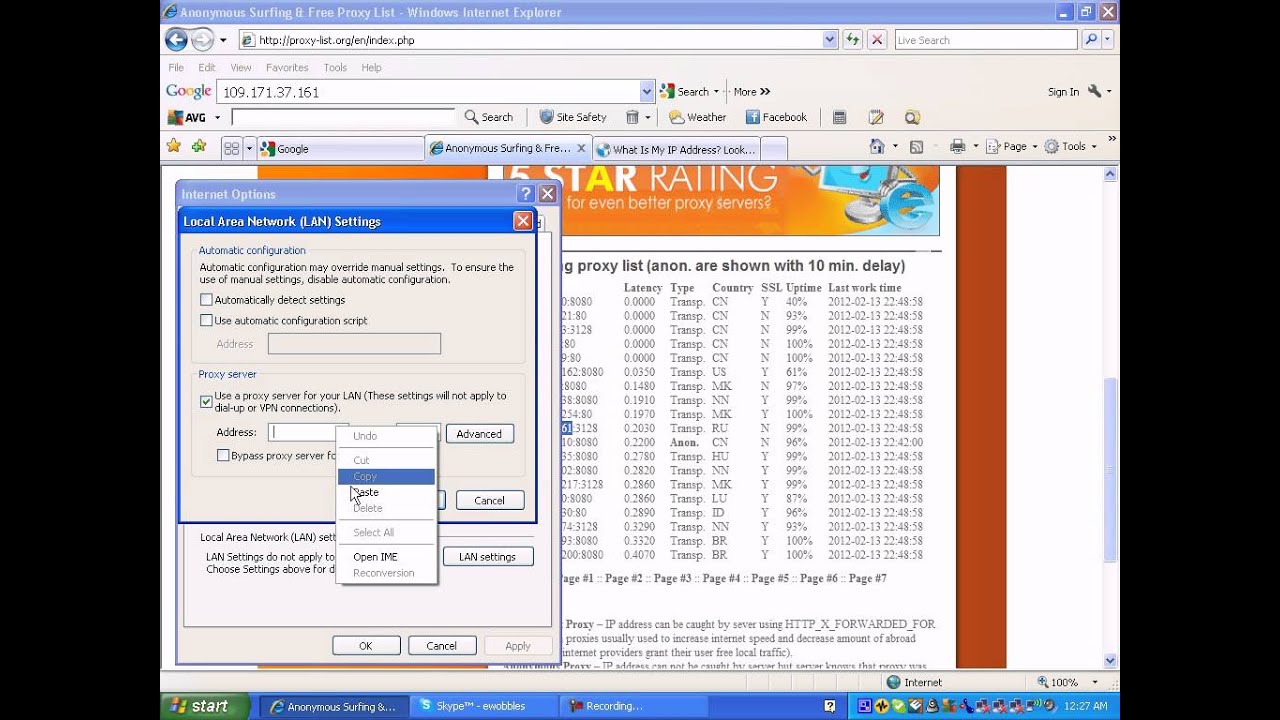
Task: Uncheck Use a proxy server for LAN
Action: tap(206, 401)
